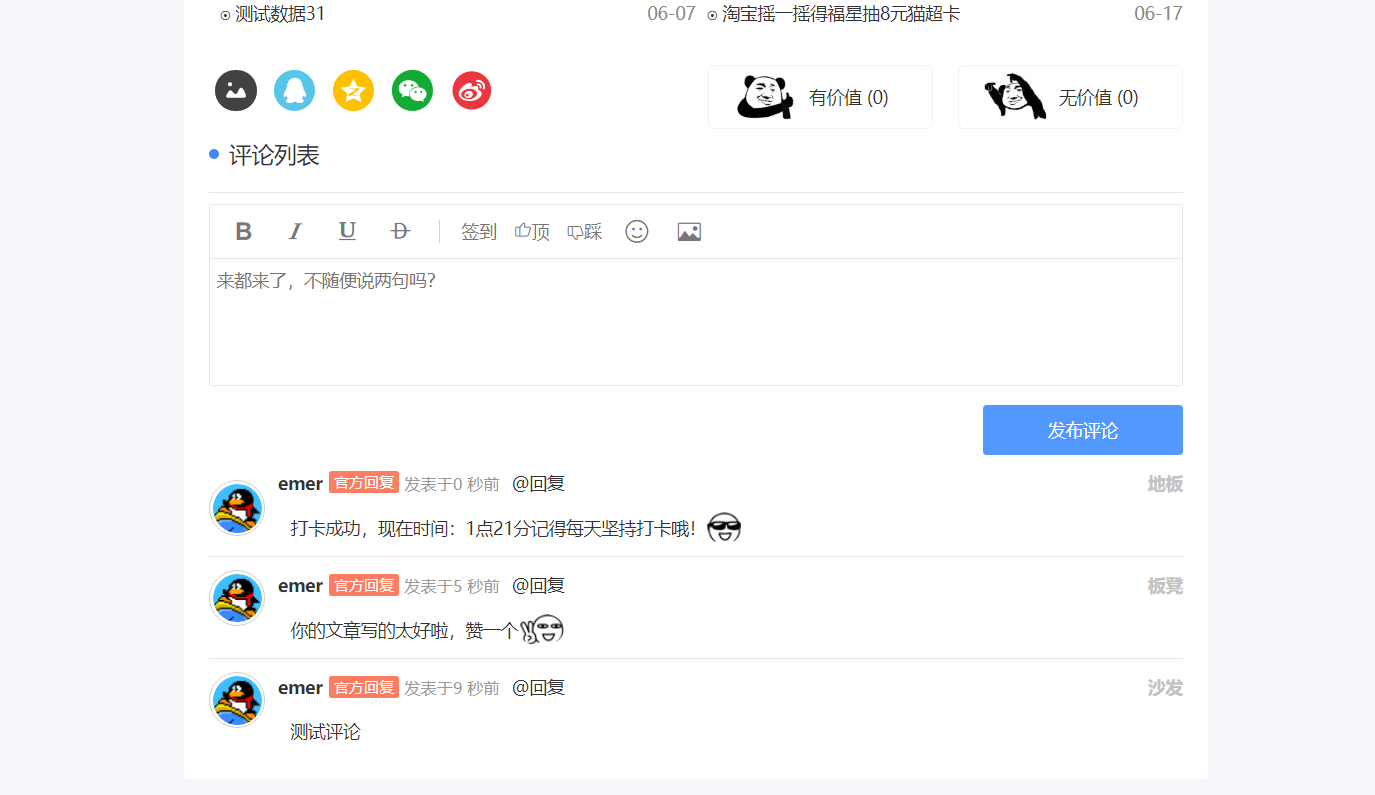Click the 顶 thumbs-up toolbar button

point(532,232)
